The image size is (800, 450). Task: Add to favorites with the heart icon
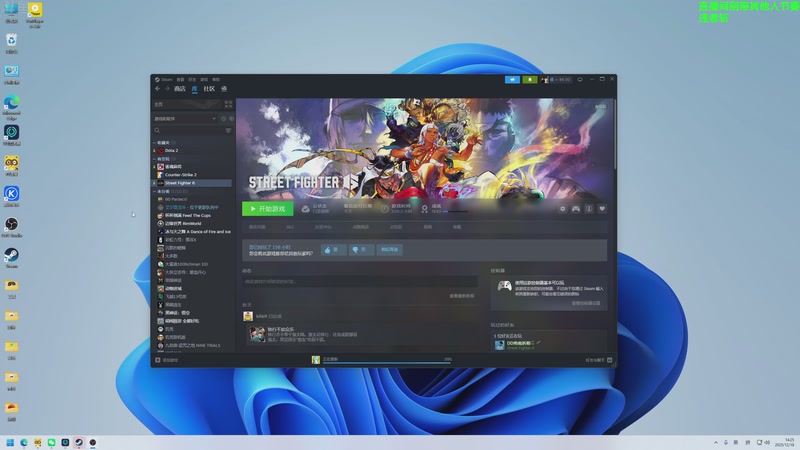tap(602, 209)
